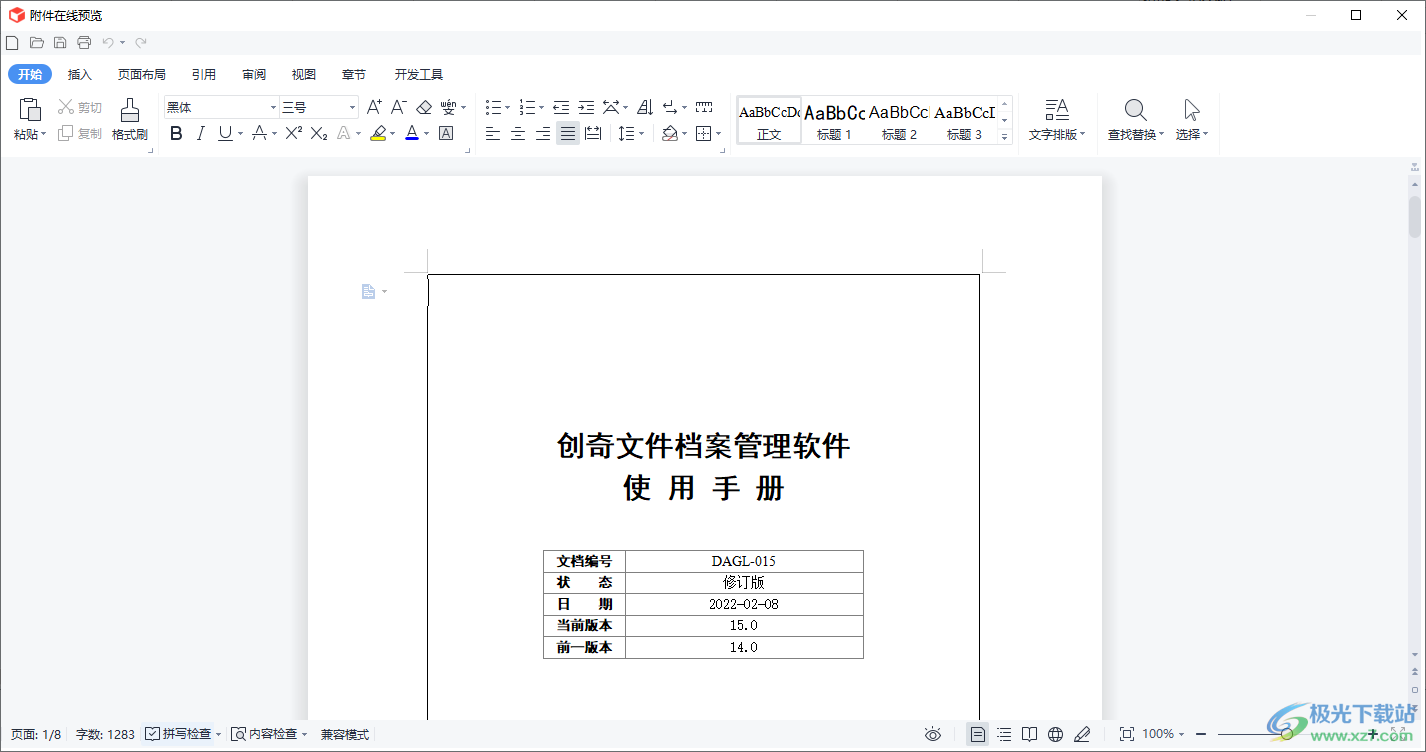Apply bold formatting with the B button
The image size is (1426, 752).
coord(176,133)
